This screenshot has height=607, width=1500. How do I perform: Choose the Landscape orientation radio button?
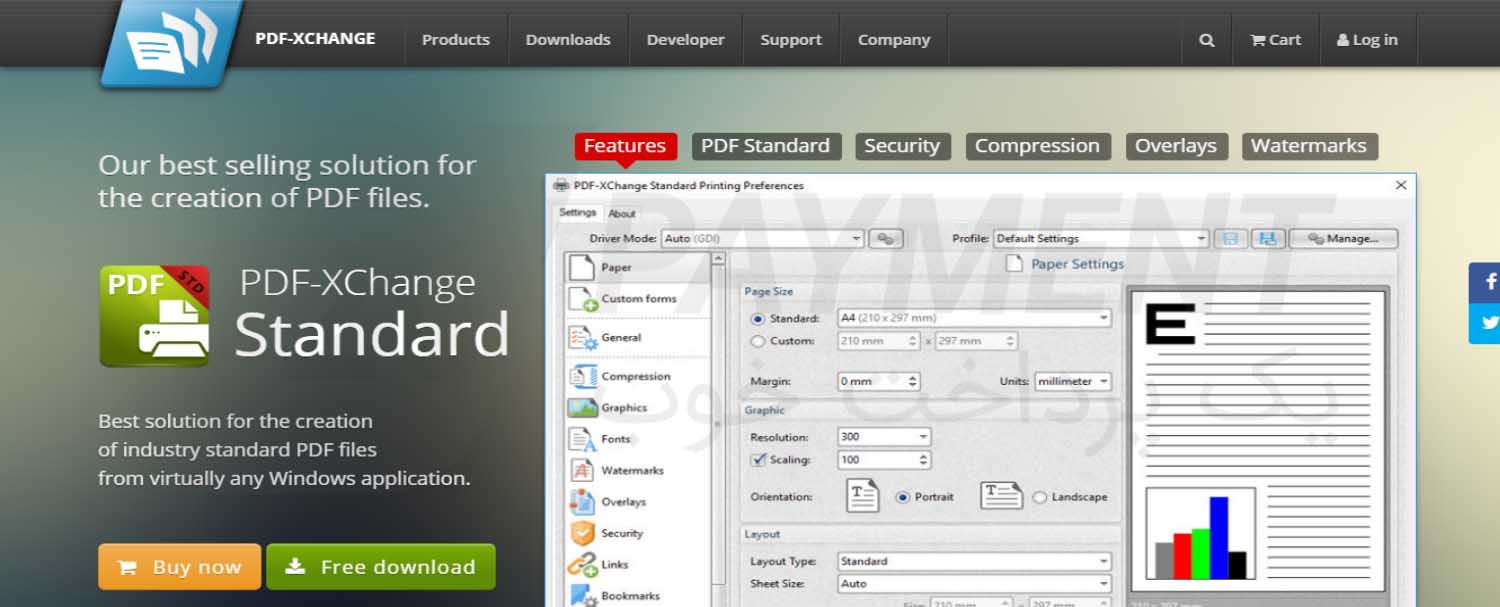click(1039, 497)
